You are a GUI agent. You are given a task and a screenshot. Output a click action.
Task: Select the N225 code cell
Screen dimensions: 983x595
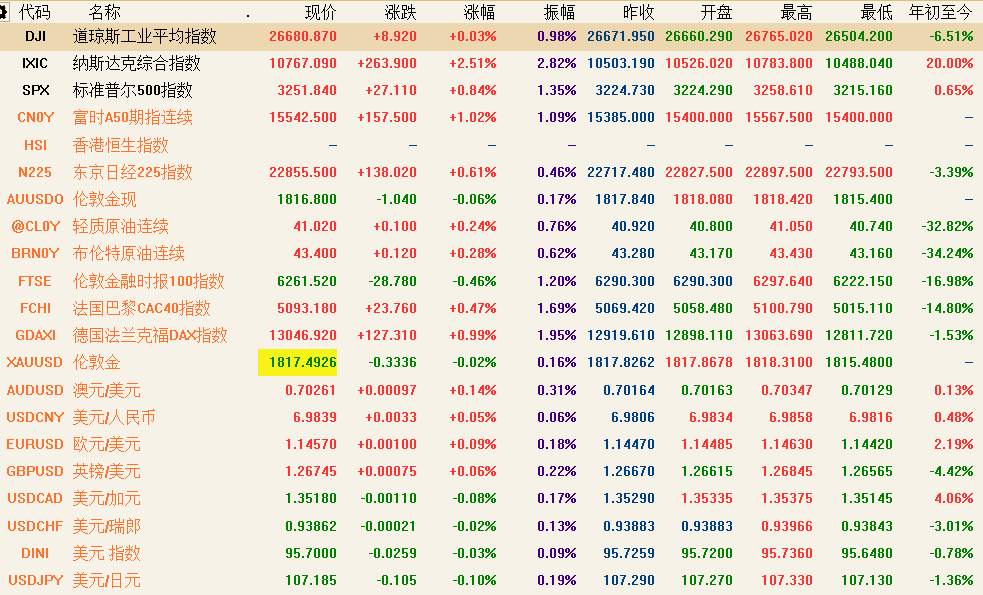(35, 172)
